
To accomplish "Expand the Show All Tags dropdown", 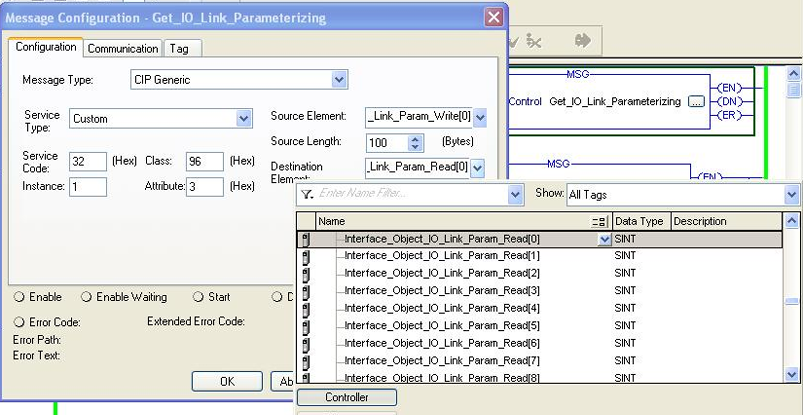I will point(791,194).
